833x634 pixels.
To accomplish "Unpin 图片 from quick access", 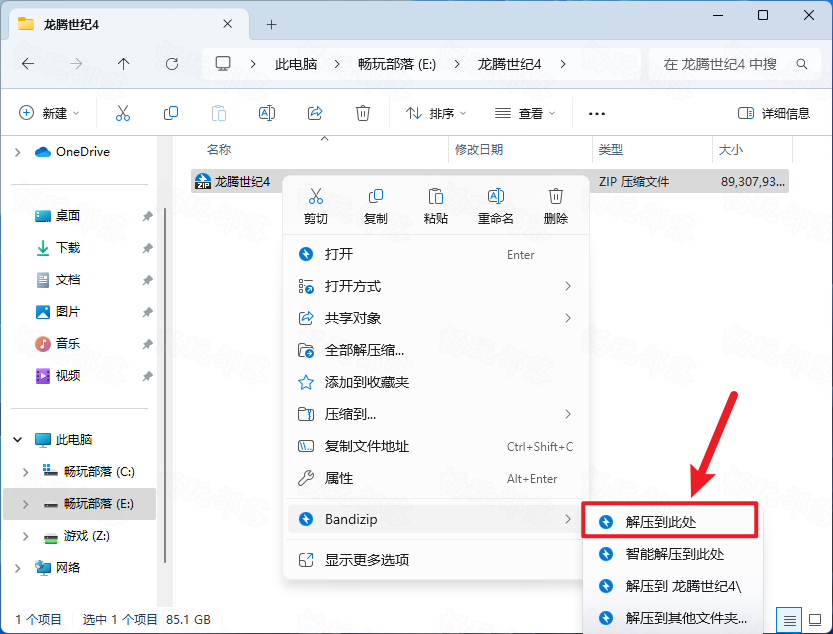I will pyautogui.click(x=148, y=312).
